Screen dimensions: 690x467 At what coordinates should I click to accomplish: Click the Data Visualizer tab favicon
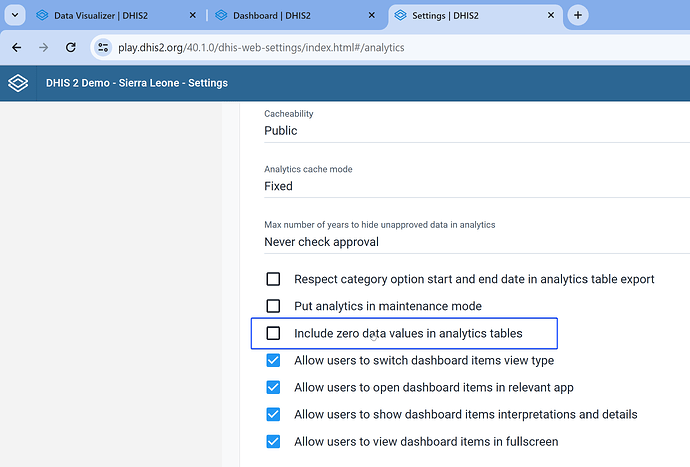click(42, 15)
